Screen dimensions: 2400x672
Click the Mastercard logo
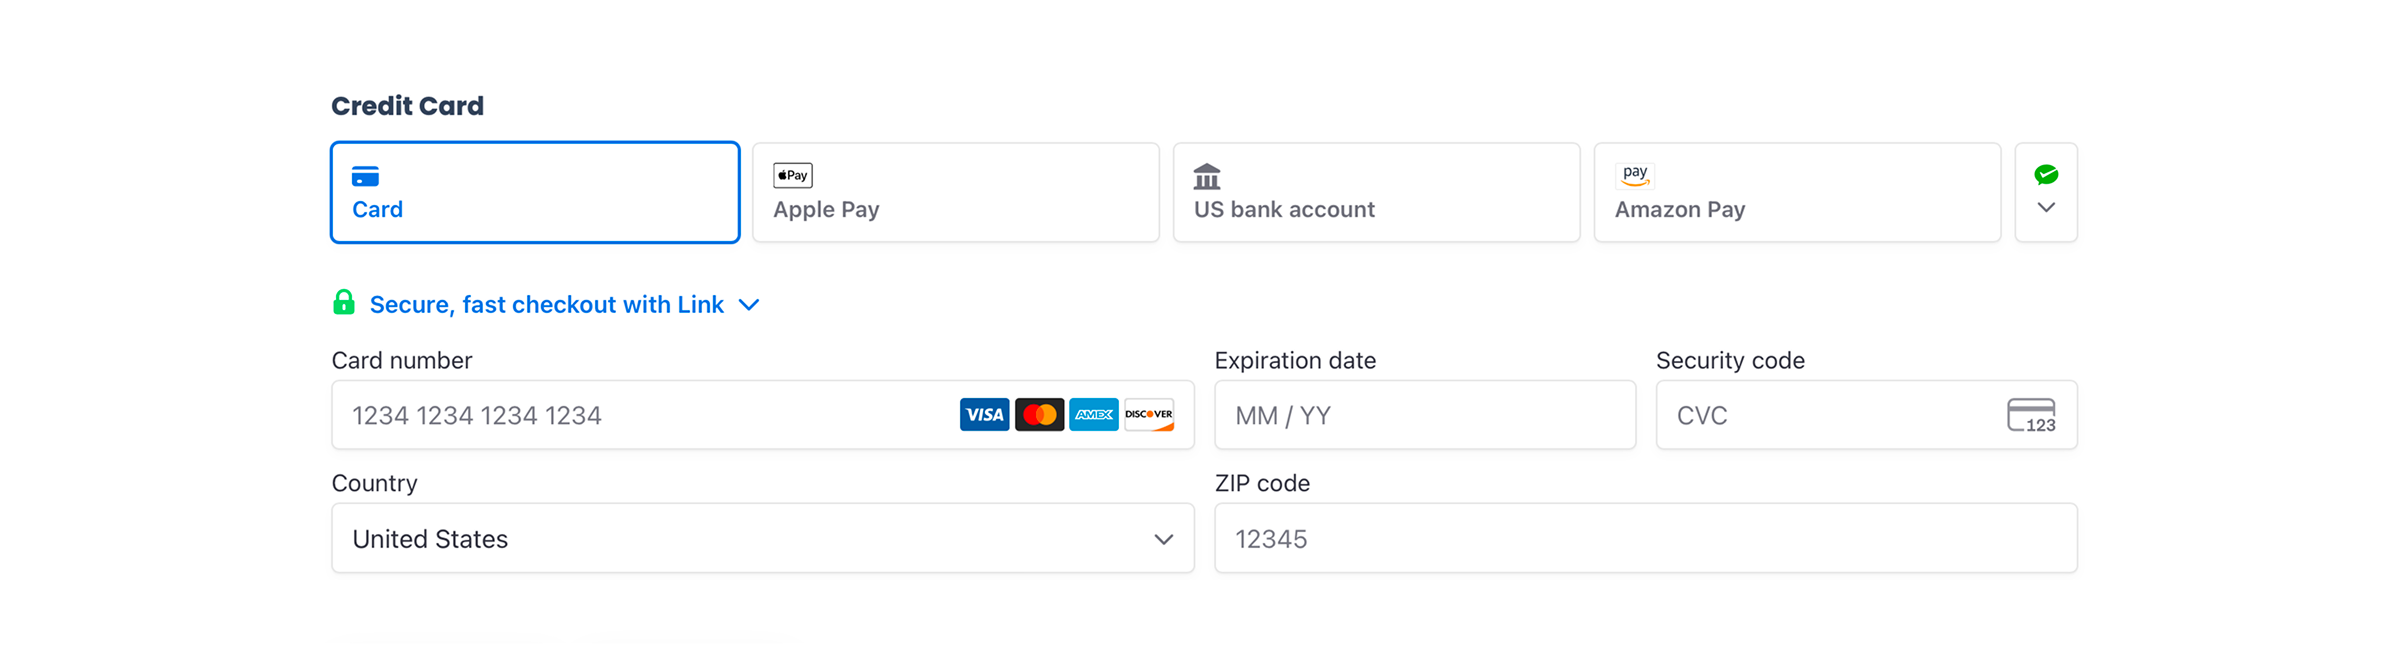(1039, 414)
